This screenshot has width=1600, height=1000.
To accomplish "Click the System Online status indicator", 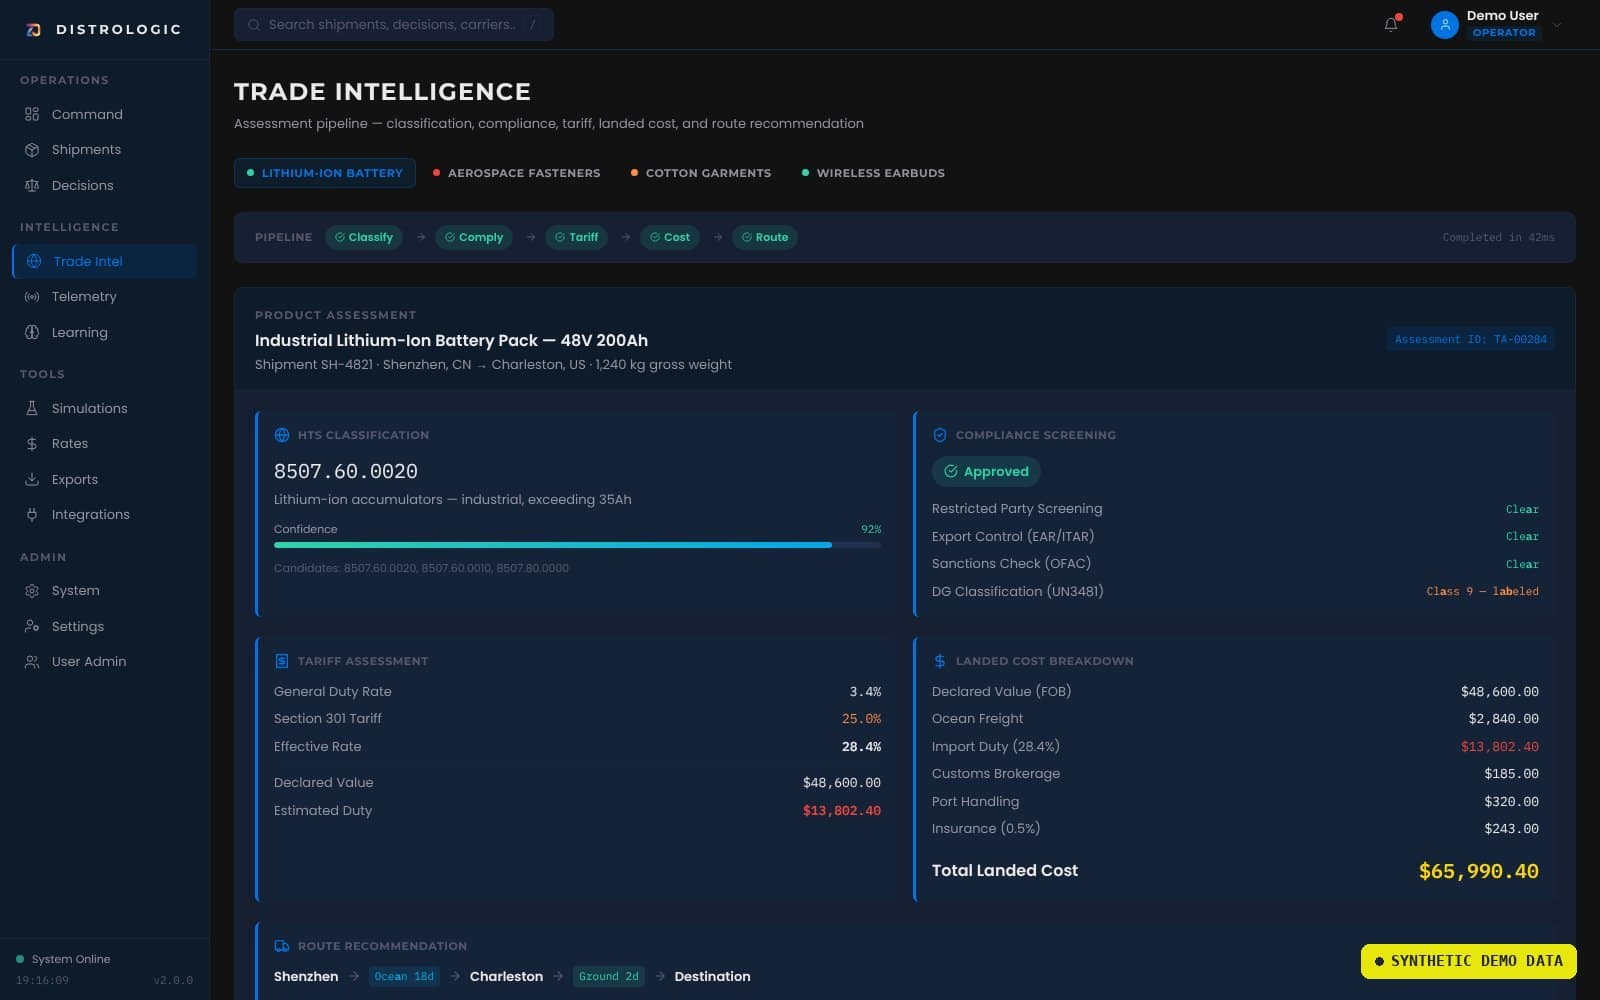I will (63, 959).
